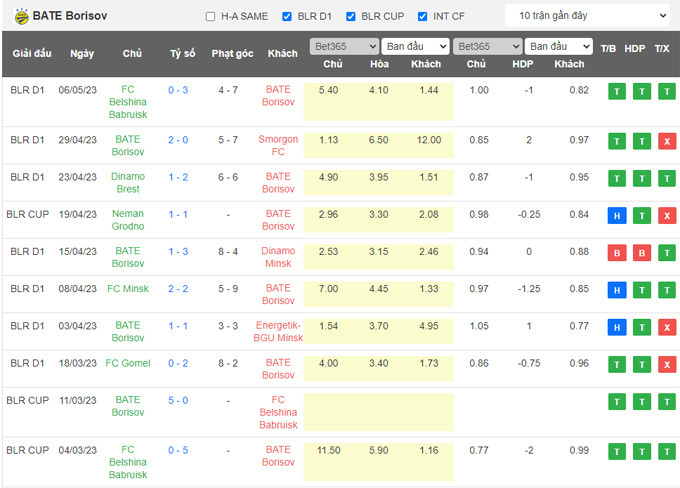Image resolution: width=680 pixels, height=488 pixels.
Task: Expand the first Bet365 bookmaker dropdown
Action: [x=344, y=47]
